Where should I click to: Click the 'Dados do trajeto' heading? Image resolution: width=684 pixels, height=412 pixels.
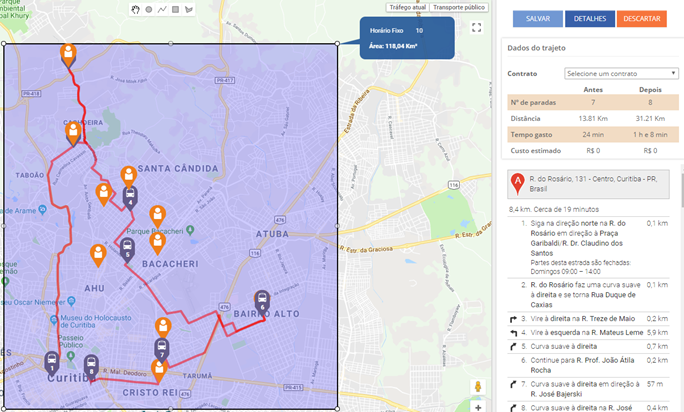[536, 48]
